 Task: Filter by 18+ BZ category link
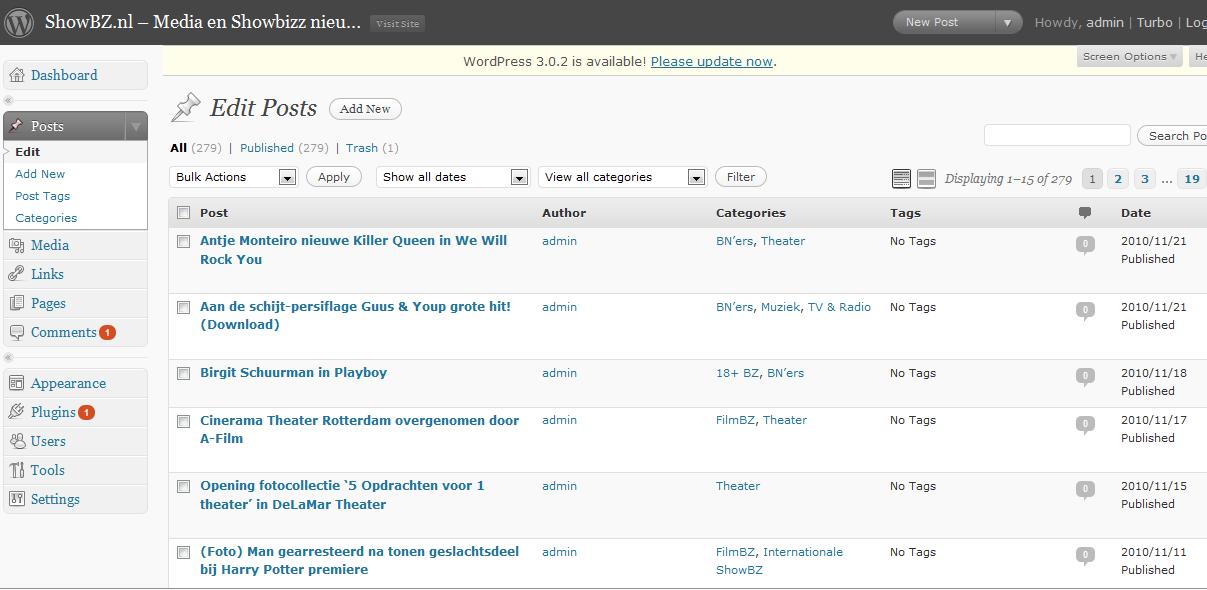(737, 373)
